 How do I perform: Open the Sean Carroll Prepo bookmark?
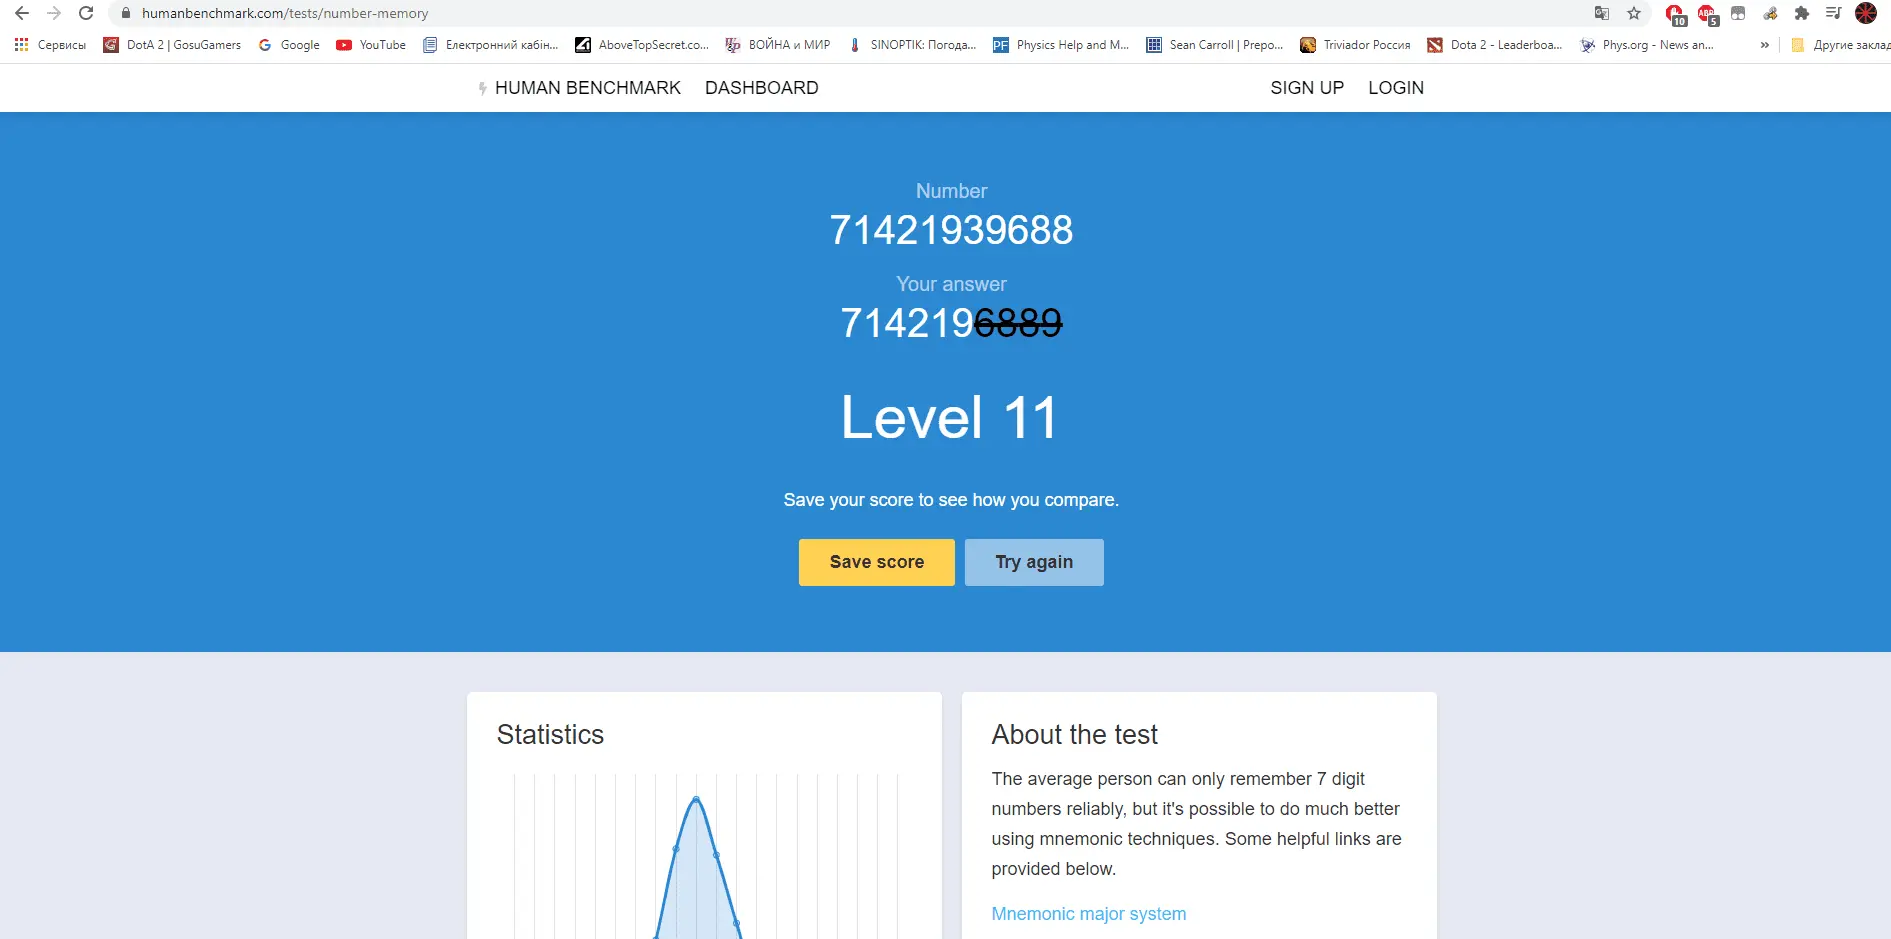click(x=1215, y=45)
